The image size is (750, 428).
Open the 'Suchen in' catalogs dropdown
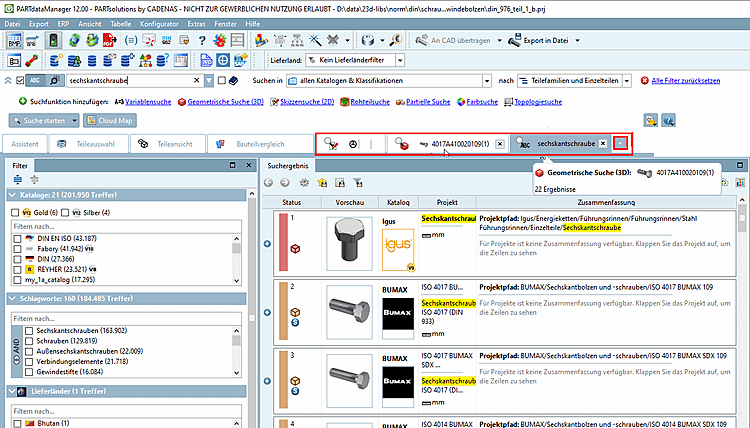pyautogui.click(x=487, y=81)
